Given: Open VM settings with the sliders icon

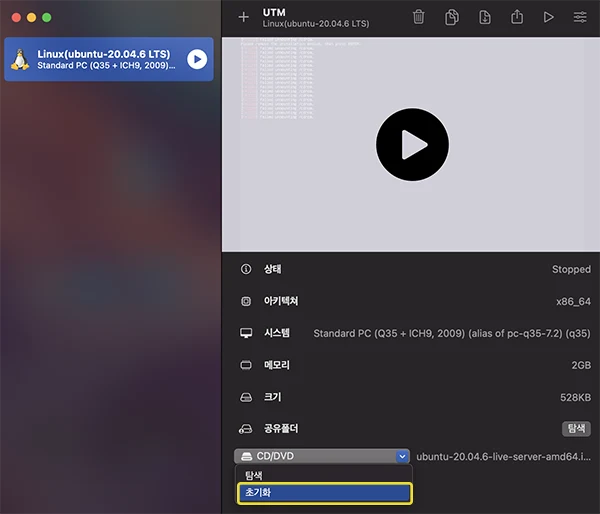Looking at the screenshot, I should click(580, 17).
